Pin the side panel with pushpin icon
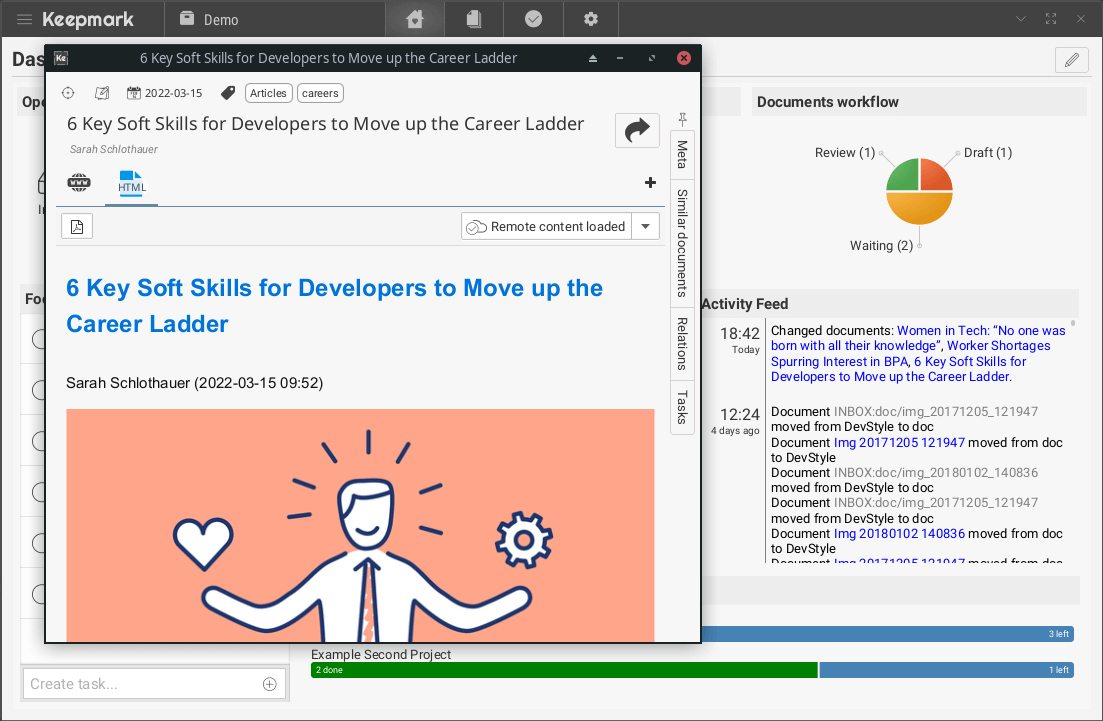 tap(683, 119)
